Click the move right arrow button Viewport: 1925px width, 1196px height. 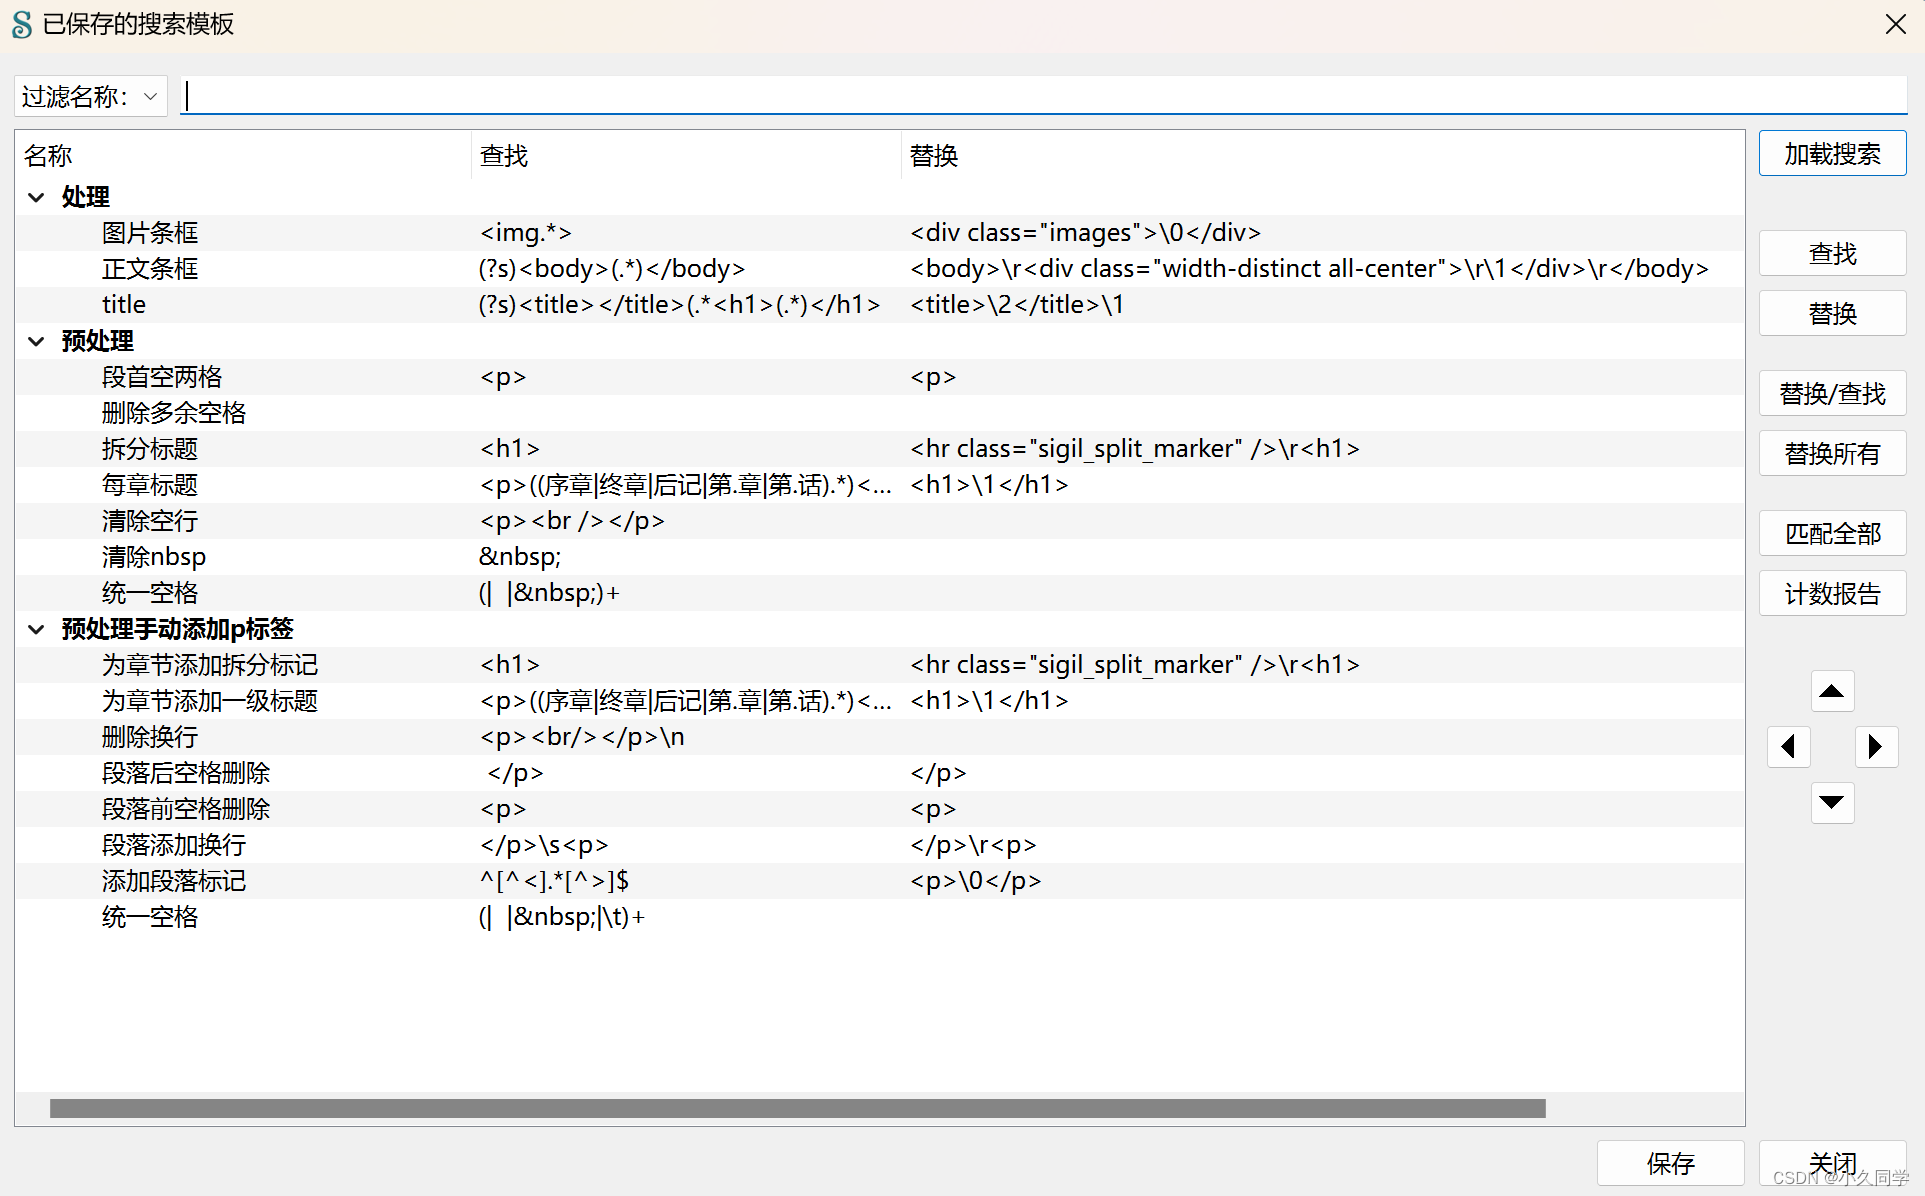click(1875, 746)
